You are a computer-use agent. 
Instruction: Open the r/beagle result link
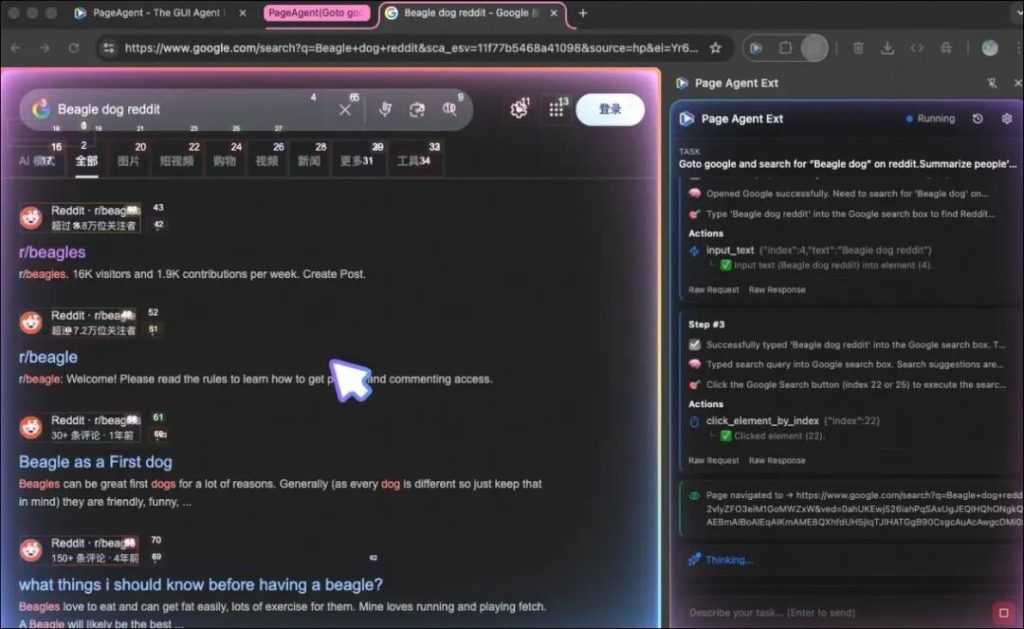click(48, 357)
